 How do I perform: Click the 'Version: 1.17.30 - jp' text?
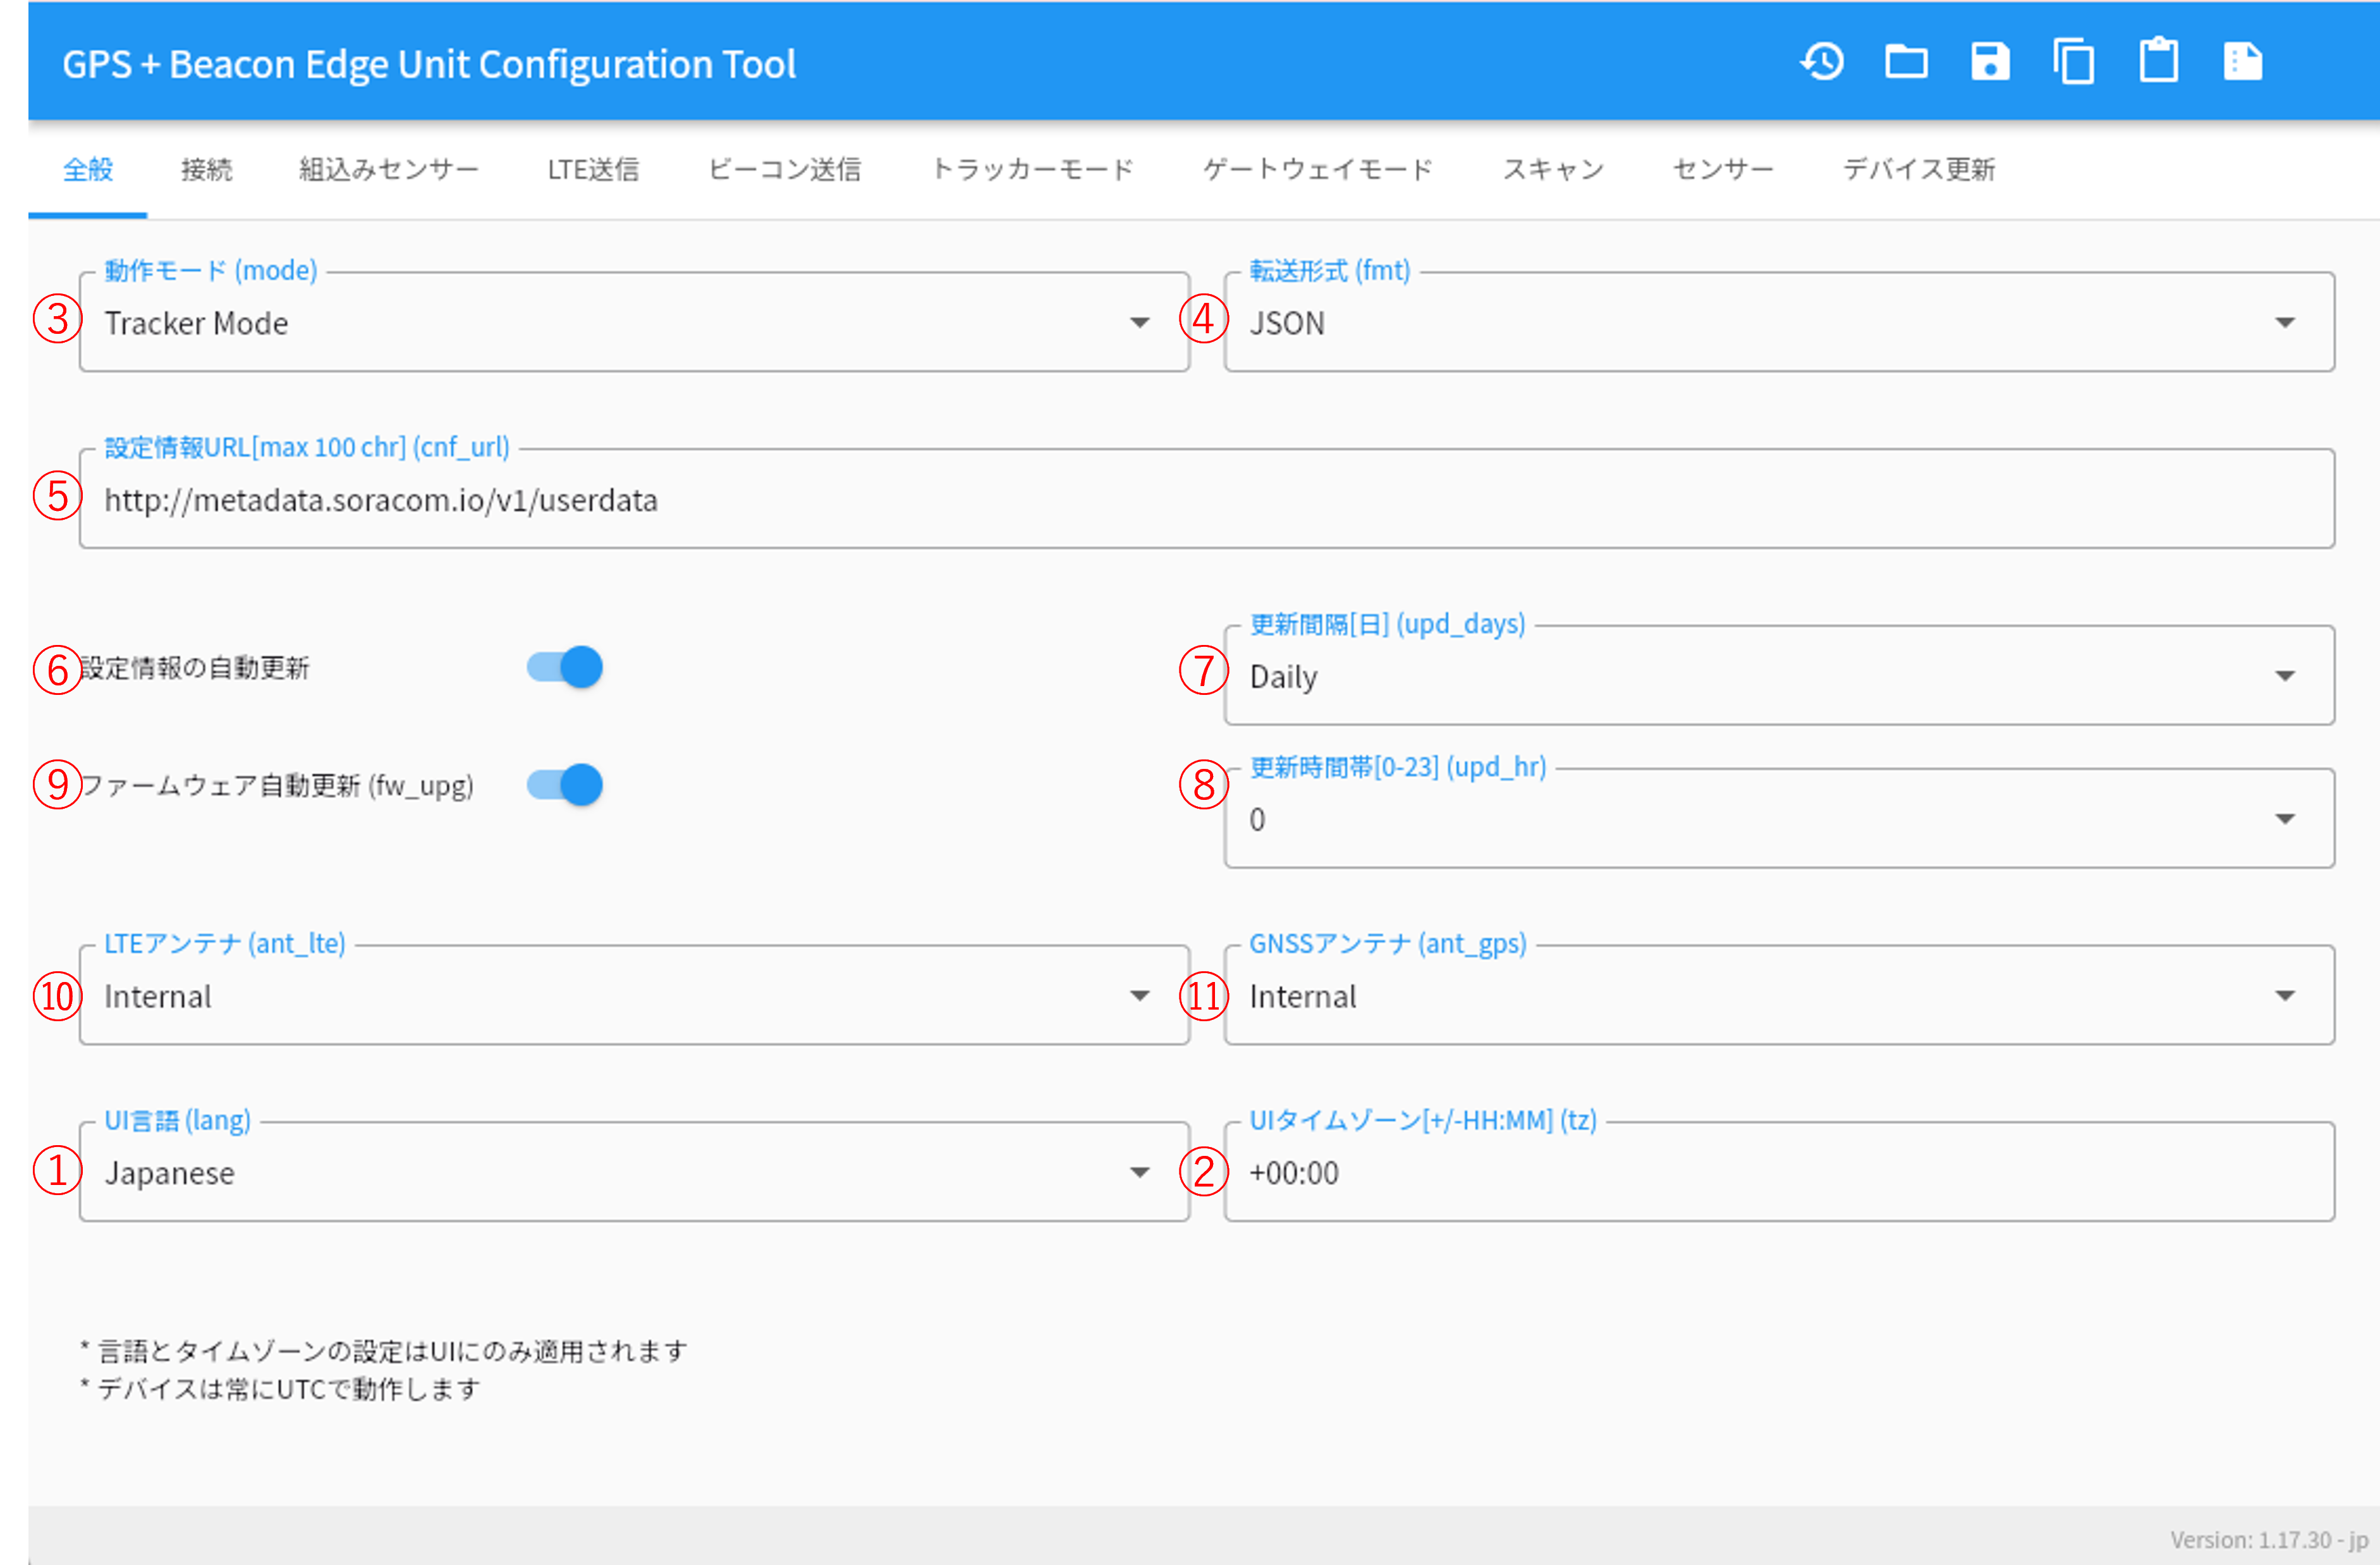[2269, 1539]
